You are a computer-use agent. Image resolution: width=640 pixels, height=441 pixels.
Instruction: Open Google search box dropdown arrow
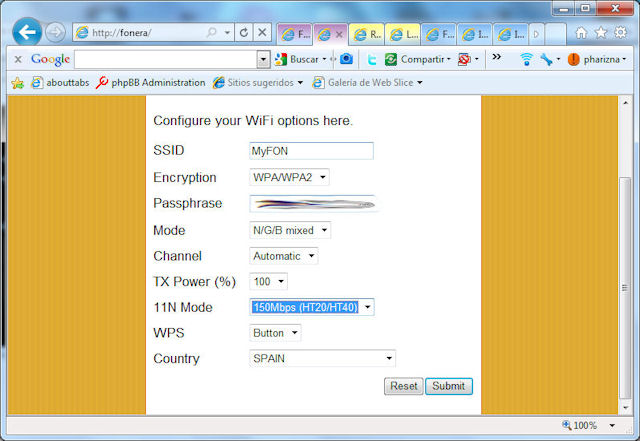pos(264,60)
